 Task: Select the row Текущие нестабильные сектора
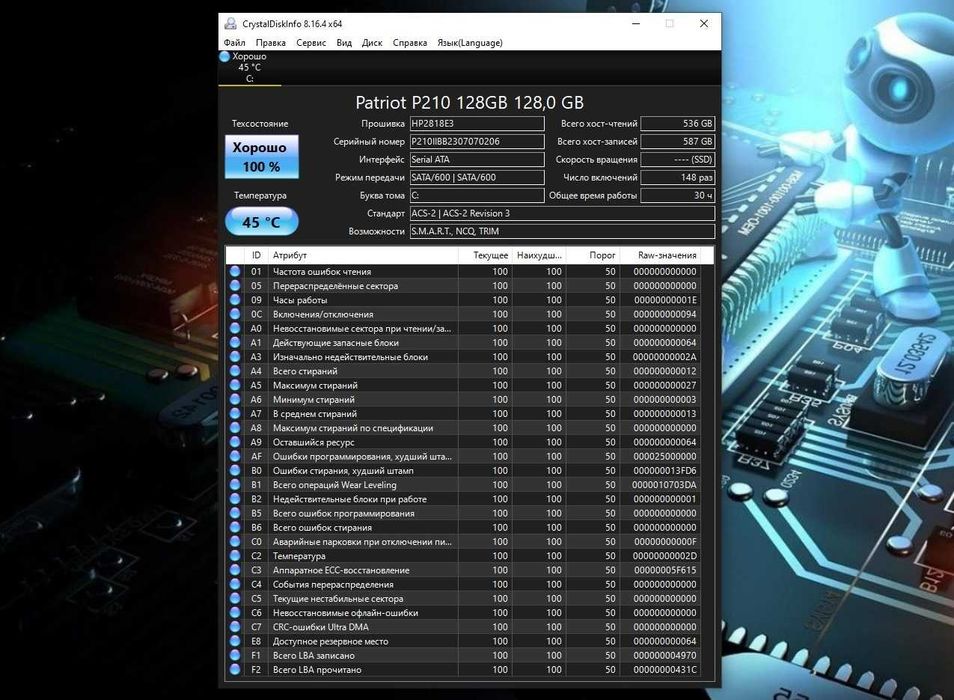pos(463,598)
